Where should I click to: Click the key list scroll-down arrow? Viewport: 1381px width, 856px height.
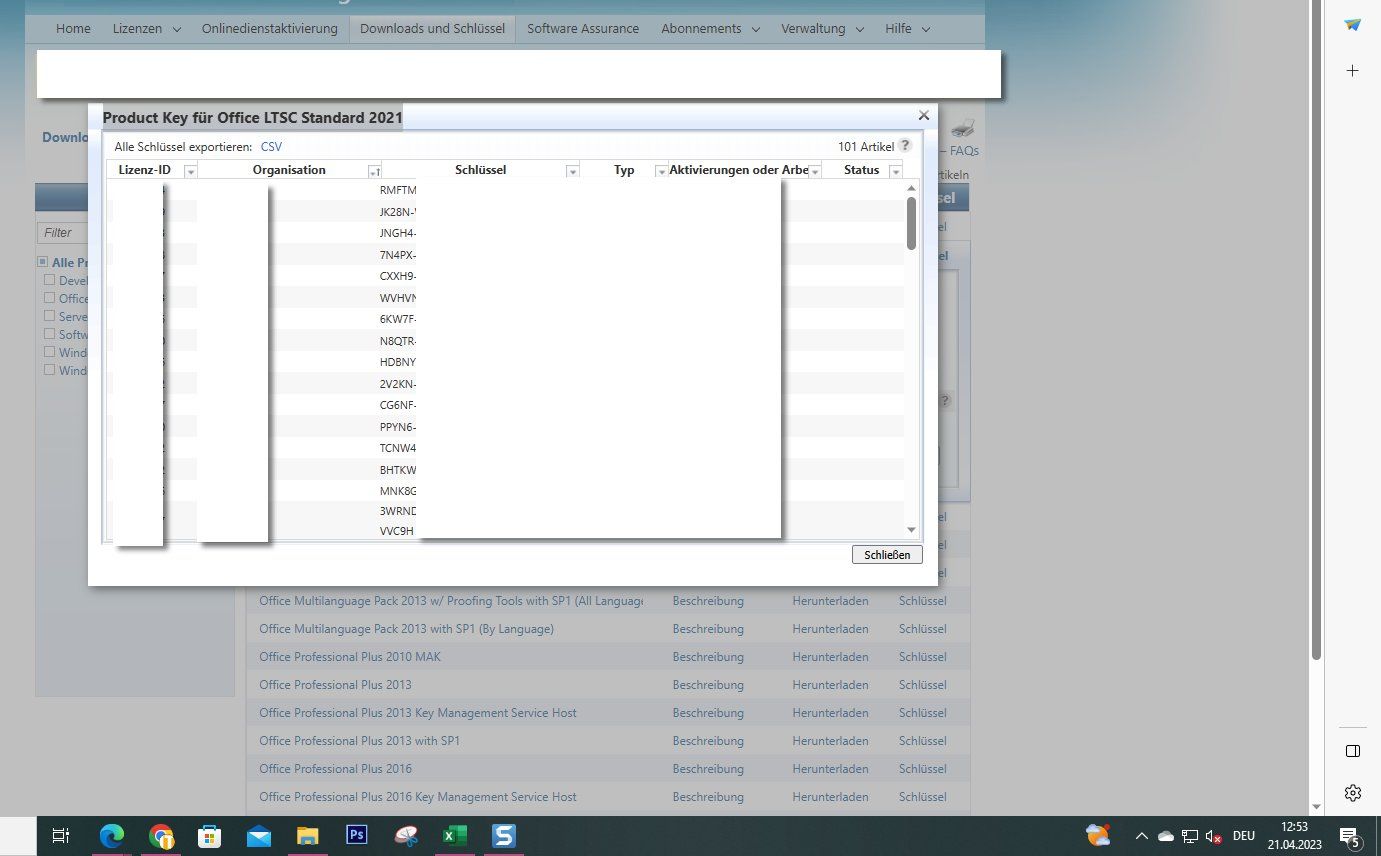click(x=911, y=530)
